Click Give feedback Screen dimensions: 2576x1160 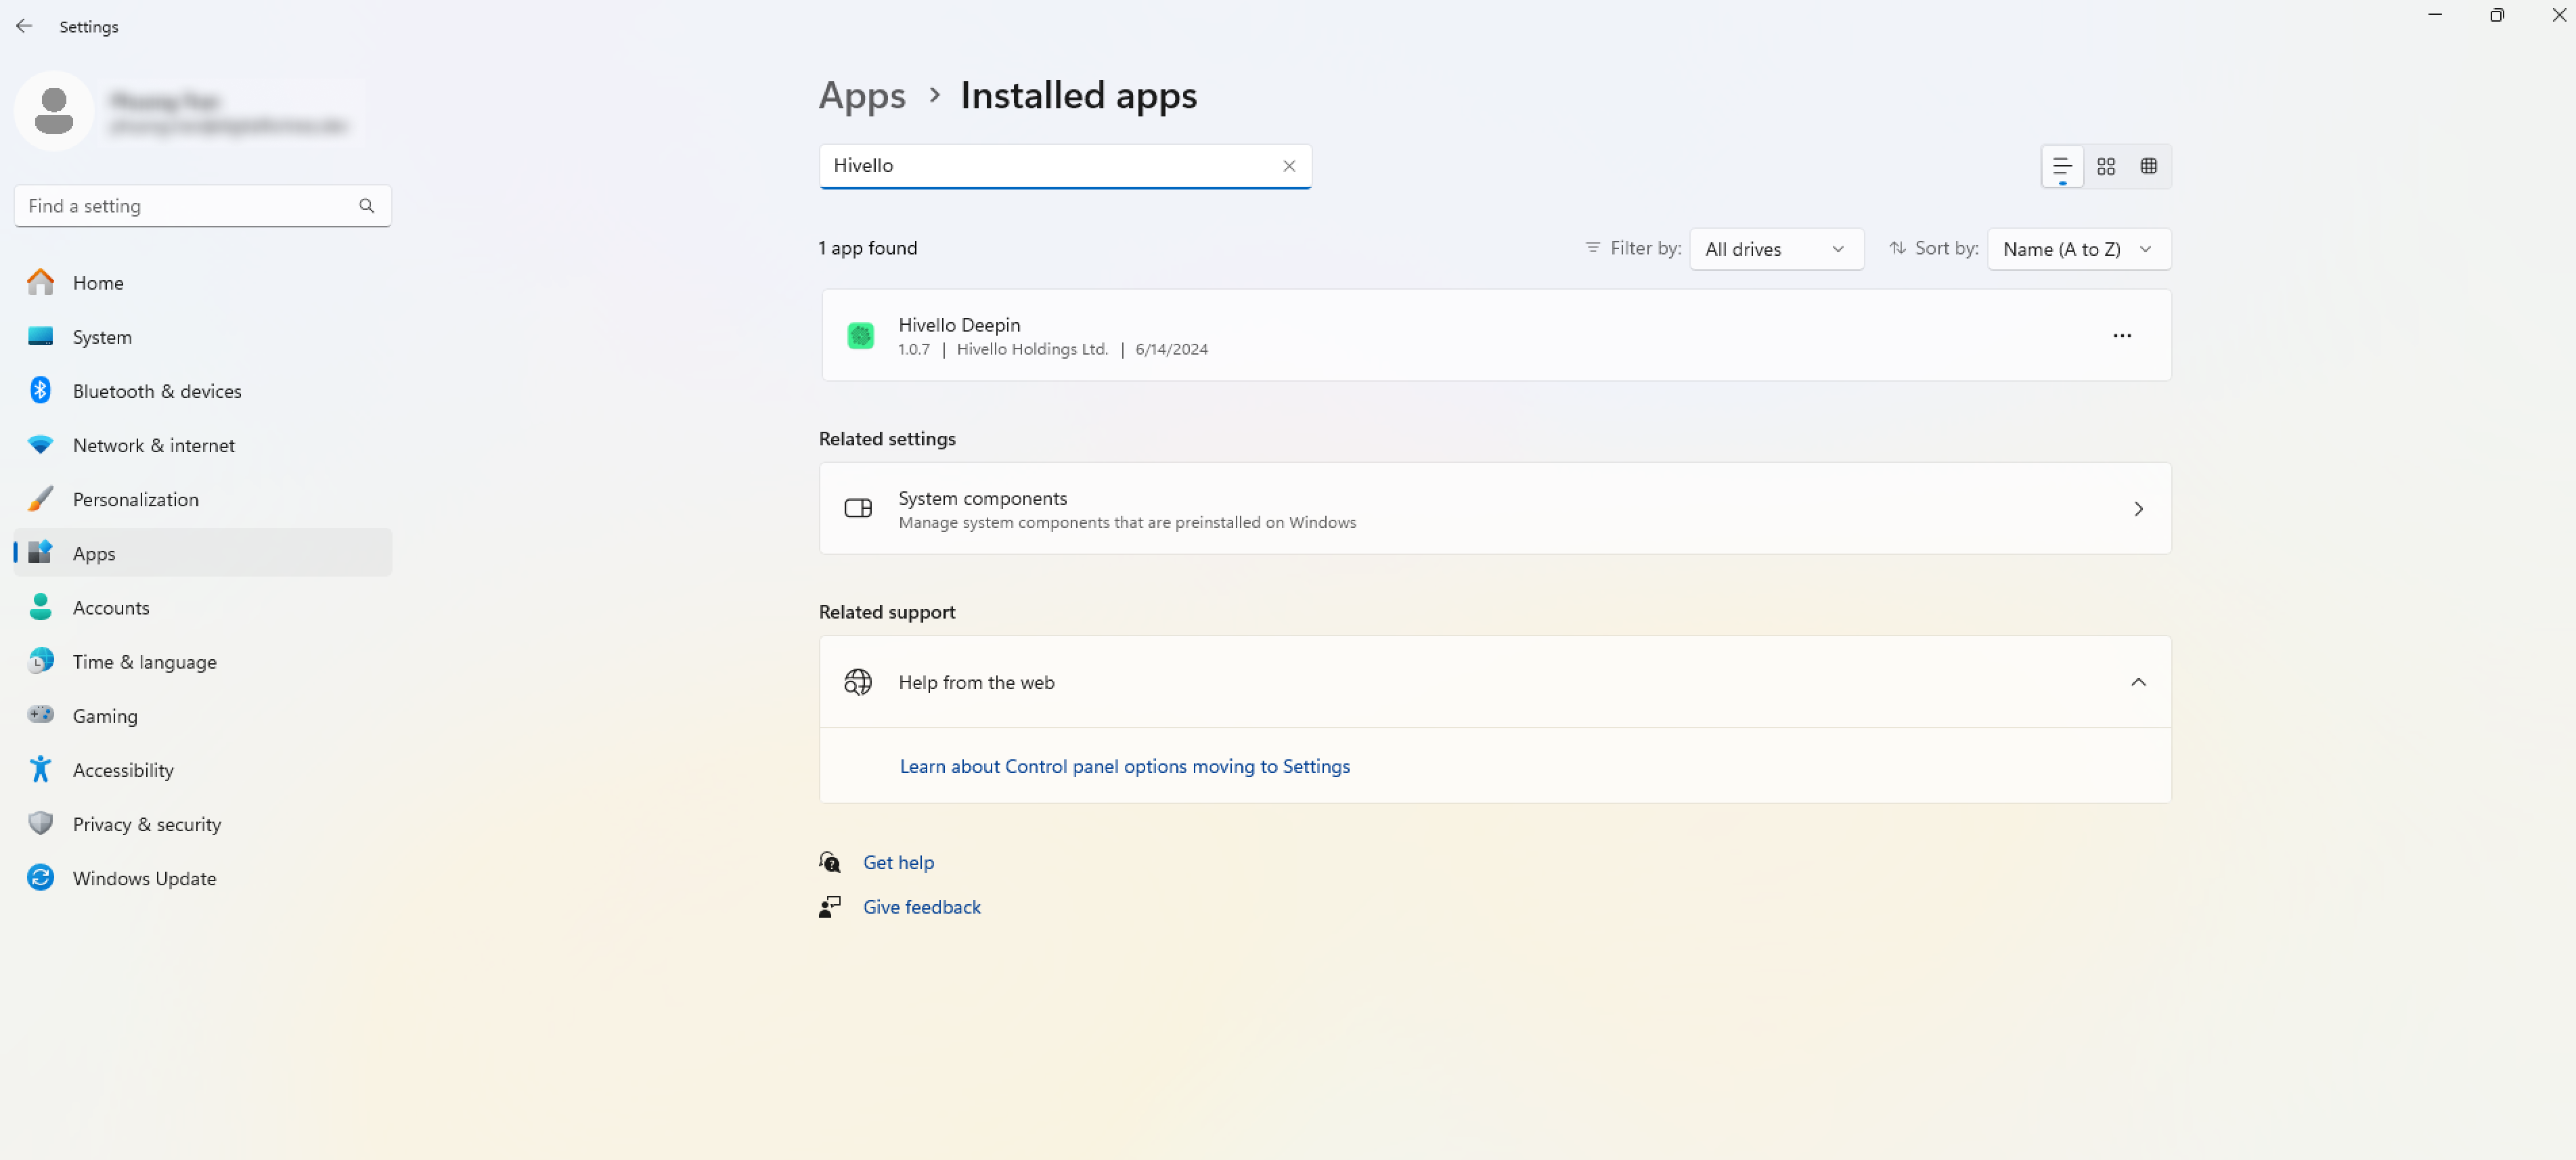921,907
